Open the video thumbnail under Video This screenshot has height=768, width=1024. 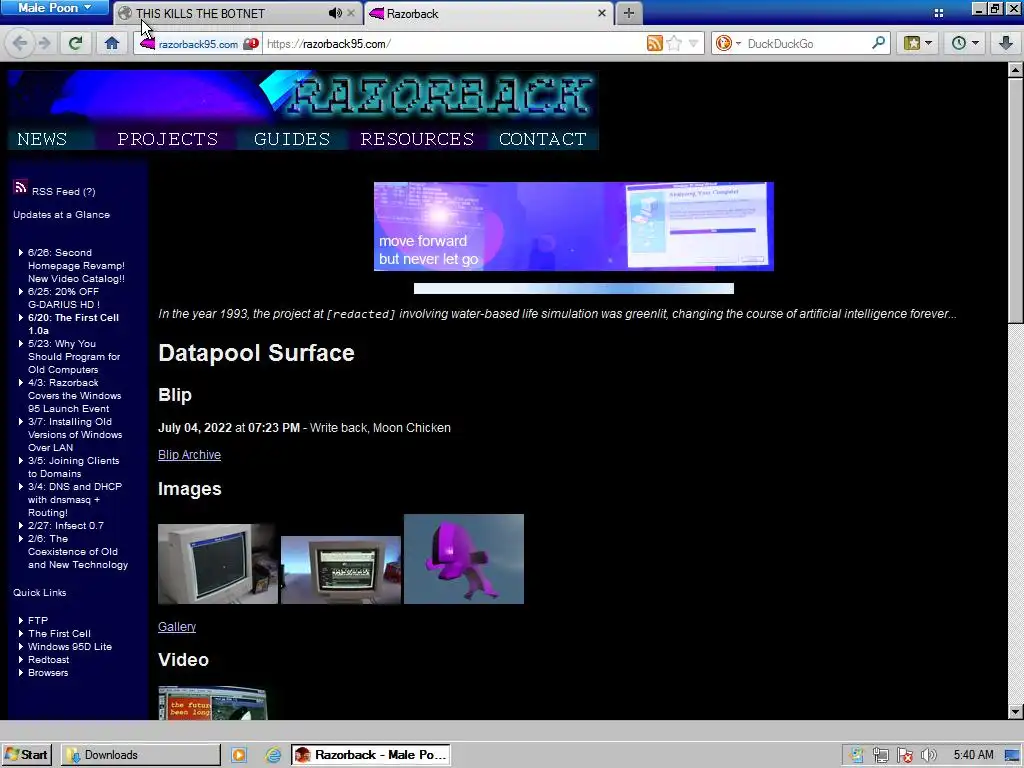[213, 703]
